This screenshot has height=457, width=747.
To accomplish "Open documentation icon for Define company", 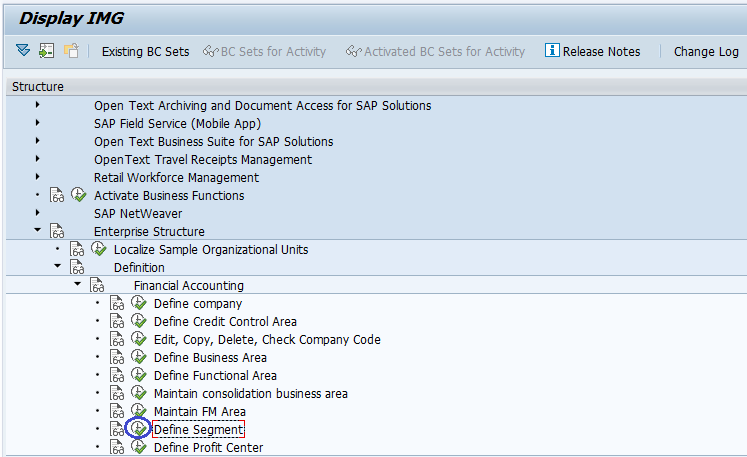I will point(117,303).
